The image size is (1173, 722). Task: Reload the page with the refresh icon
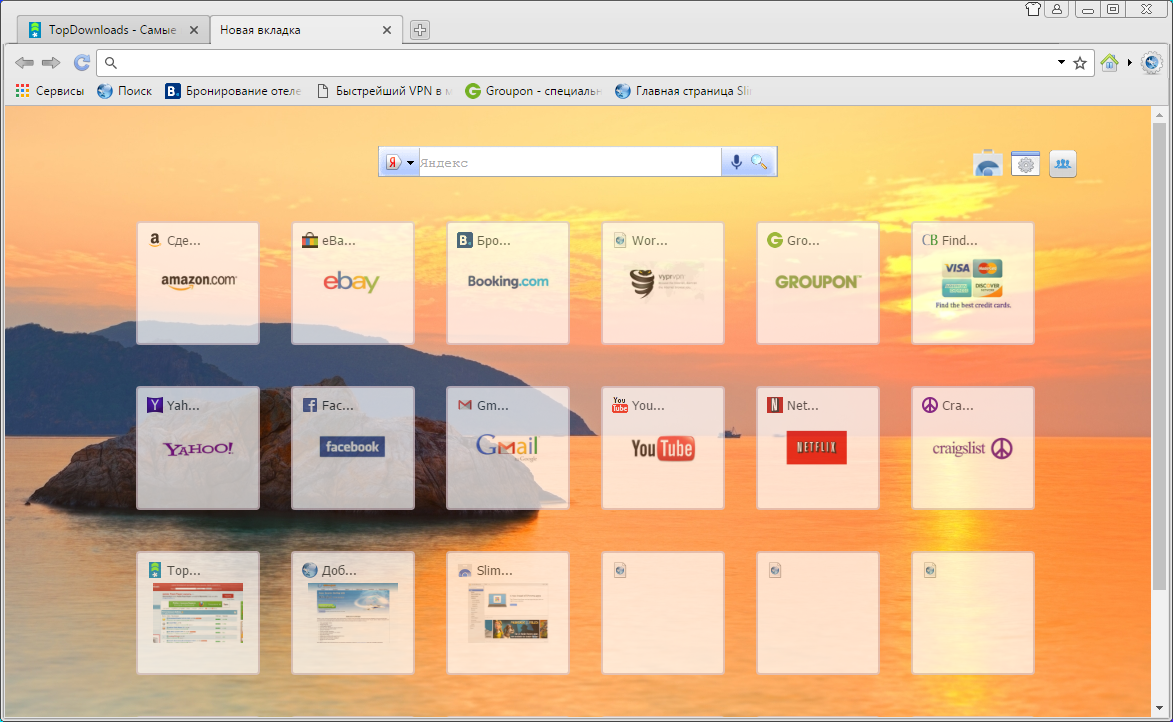[82, 63]
